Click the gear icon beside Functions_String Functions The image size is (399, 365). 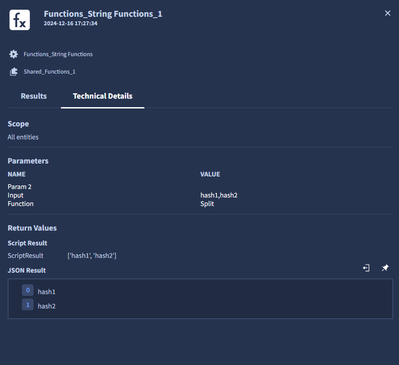[x=13, y=54]
